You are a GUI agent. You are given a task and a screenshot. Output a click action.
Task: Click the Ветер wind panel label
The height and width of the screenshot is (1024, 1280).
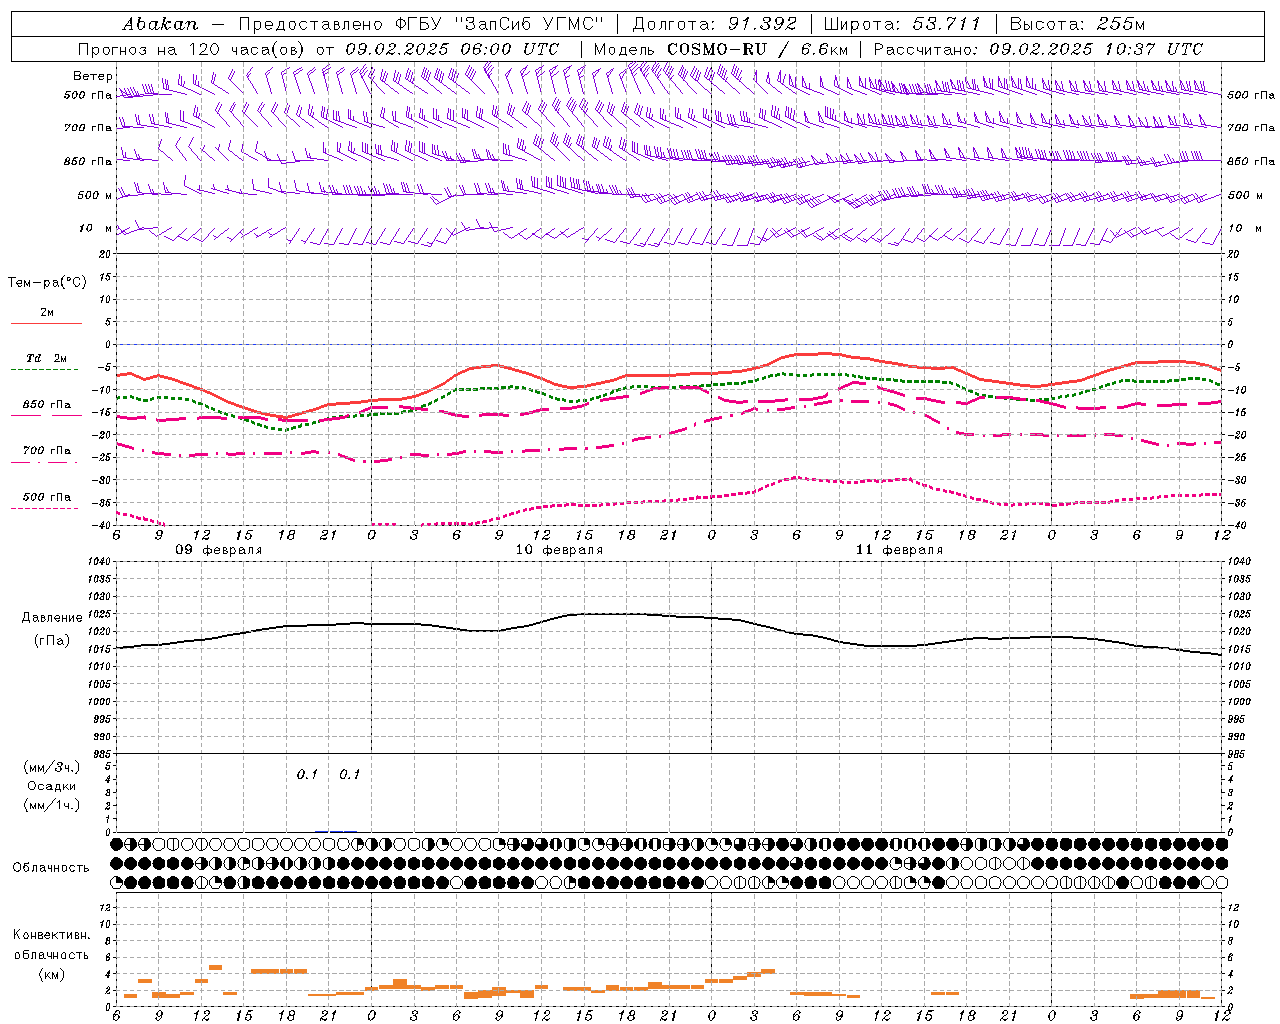[x=93, y=76]
